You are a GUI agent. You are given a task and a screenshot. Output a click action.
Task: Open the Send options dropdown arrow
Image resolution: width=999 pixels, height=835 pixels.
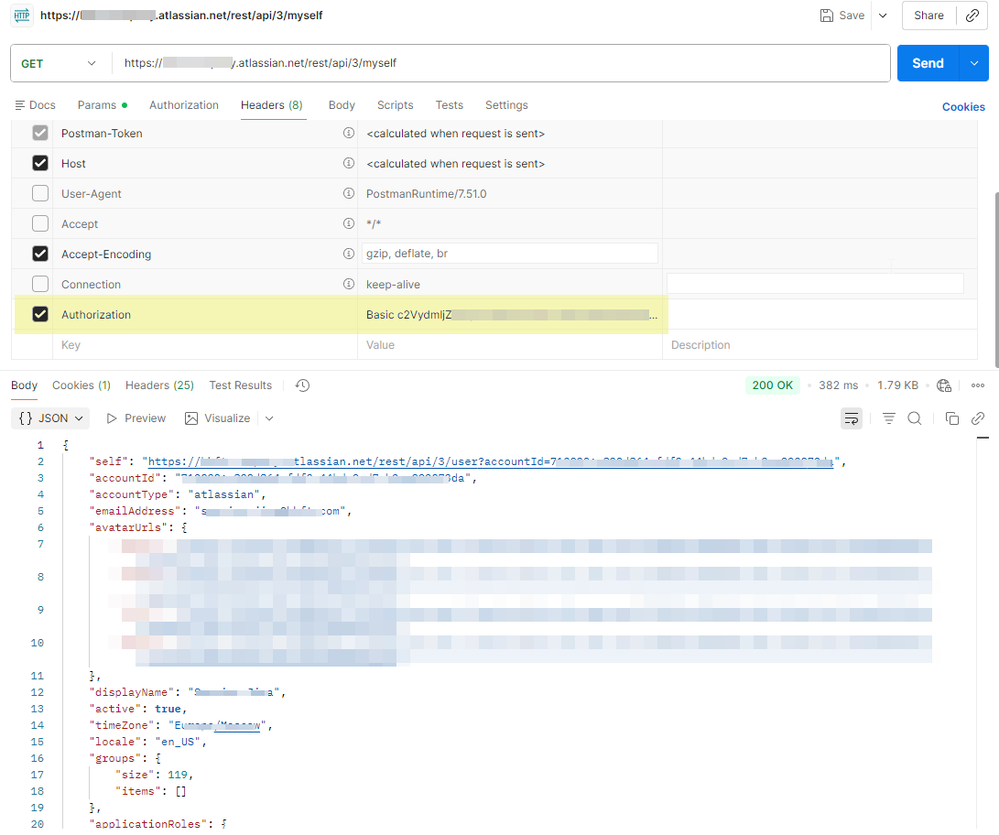coord(974,63)
